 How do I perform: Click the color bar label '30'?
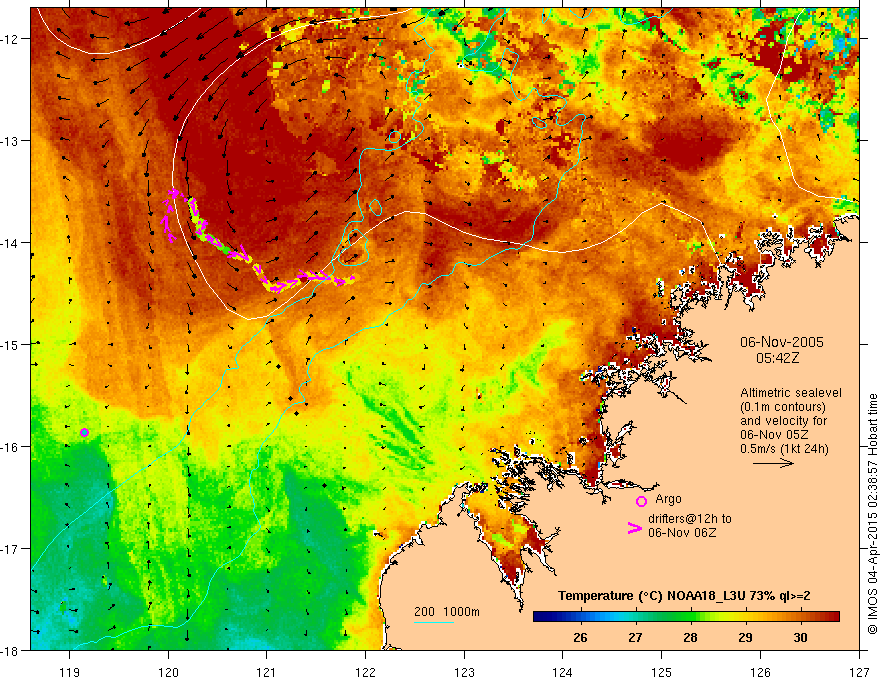[x=800, y=637]
